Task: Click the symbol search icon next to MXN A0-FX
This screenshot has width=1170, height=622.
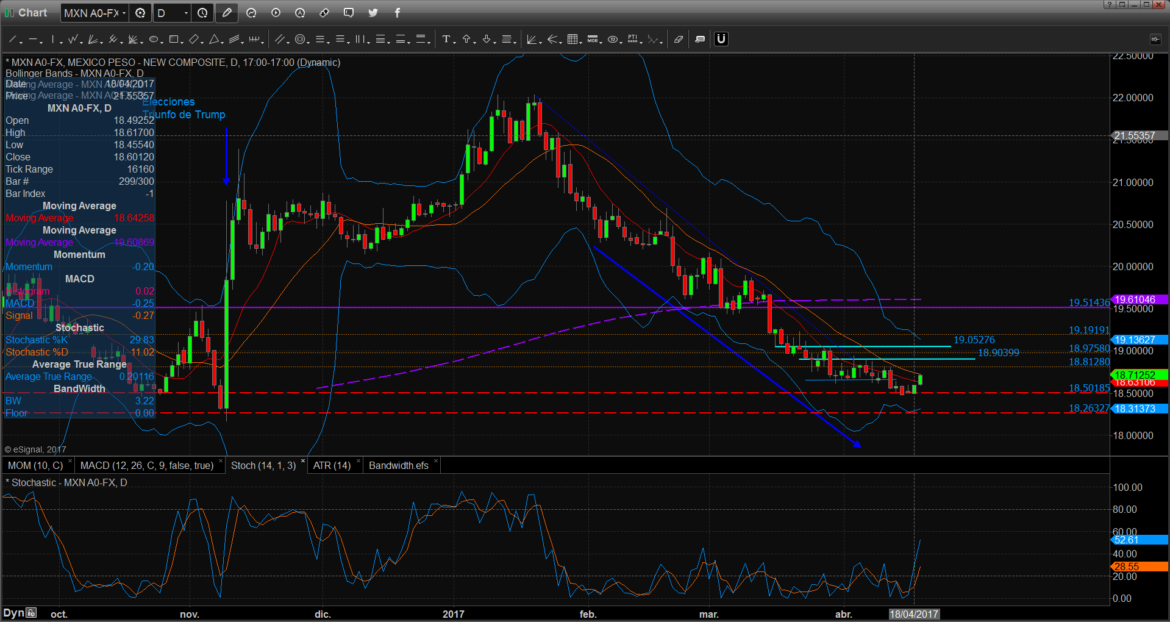Action: pos(140,13)
